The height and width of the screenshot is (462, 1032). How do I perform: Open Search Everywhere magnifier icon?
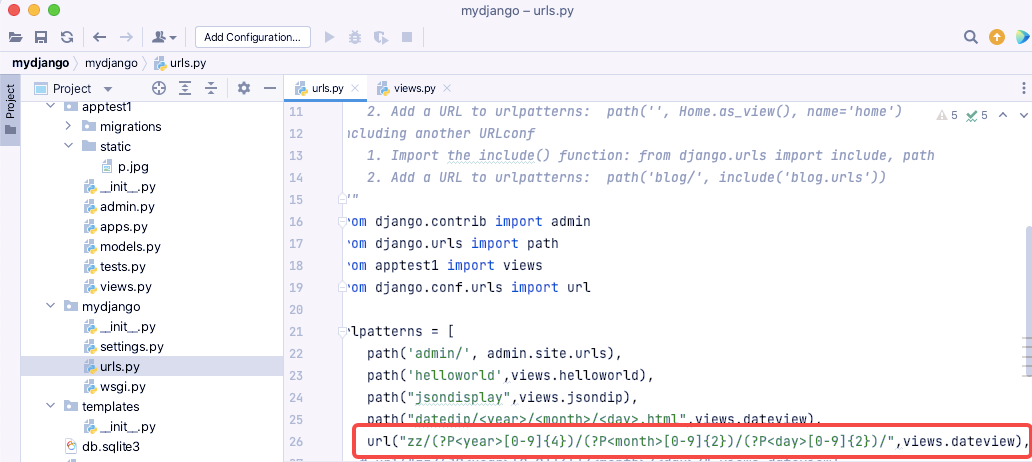click(971, 38)
